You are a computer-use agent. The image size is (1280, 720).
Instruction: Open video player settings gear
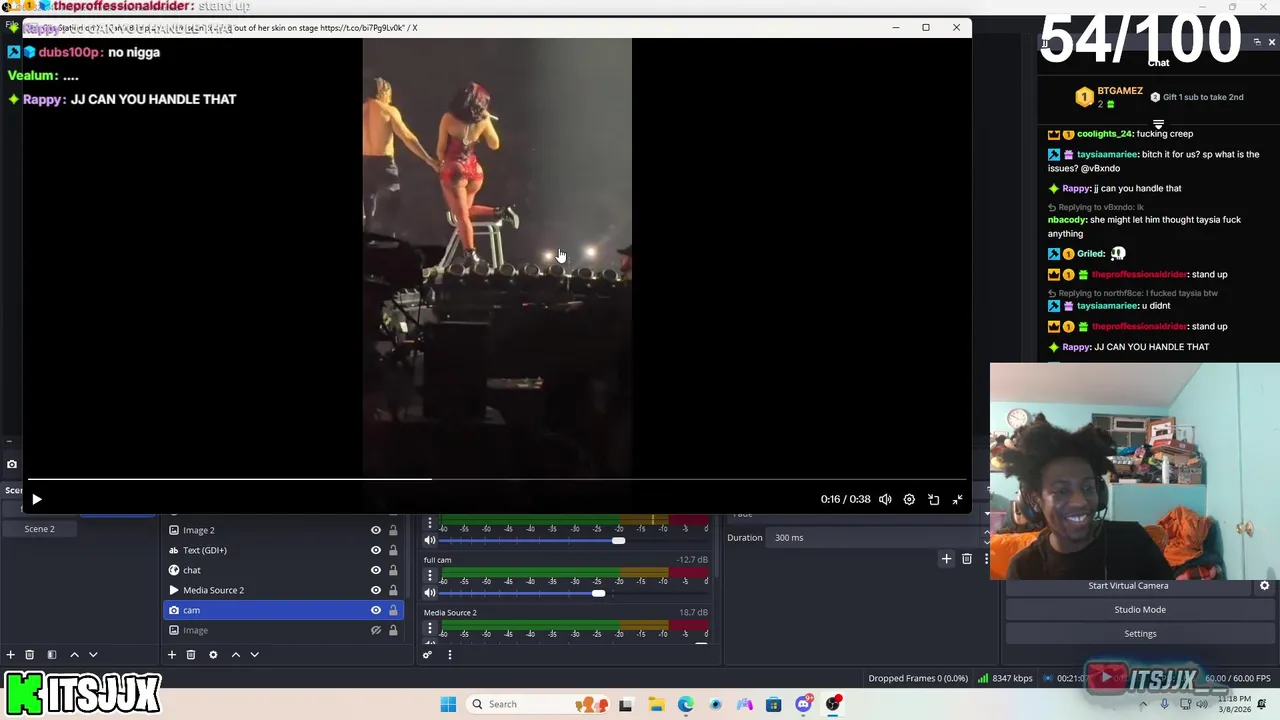coord(909,499)
